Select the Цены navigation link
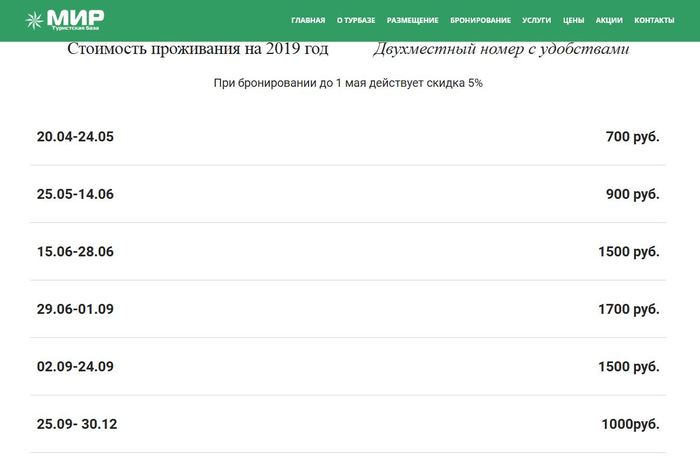The width and height of the screenshot is (700, 474). (x=573, y=21)
